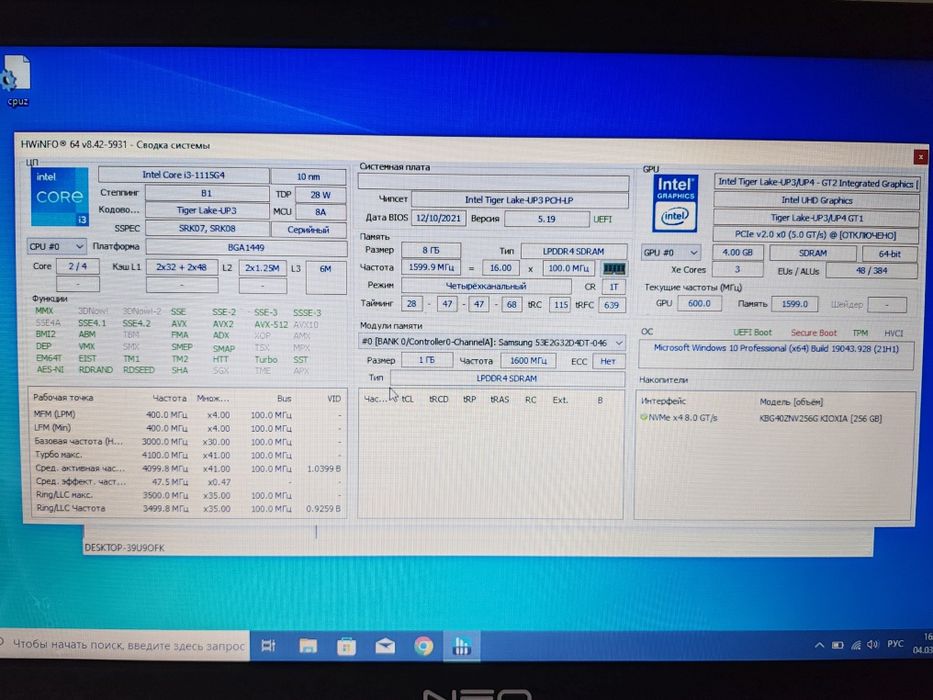This screenshot has height=700, width=933.
Task: Click the MFM (LPM) operating point row
Action: pyautogui.click(x=187, y=414)
